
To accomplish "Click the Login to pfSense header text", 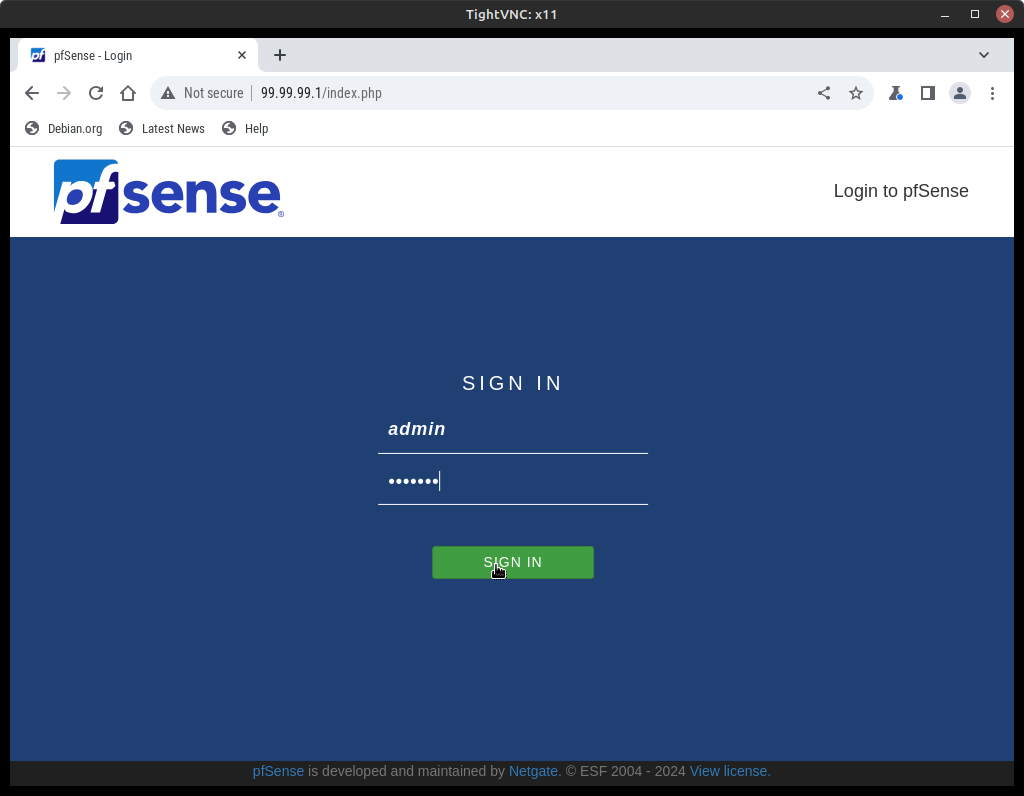I will tap(901, 191).
